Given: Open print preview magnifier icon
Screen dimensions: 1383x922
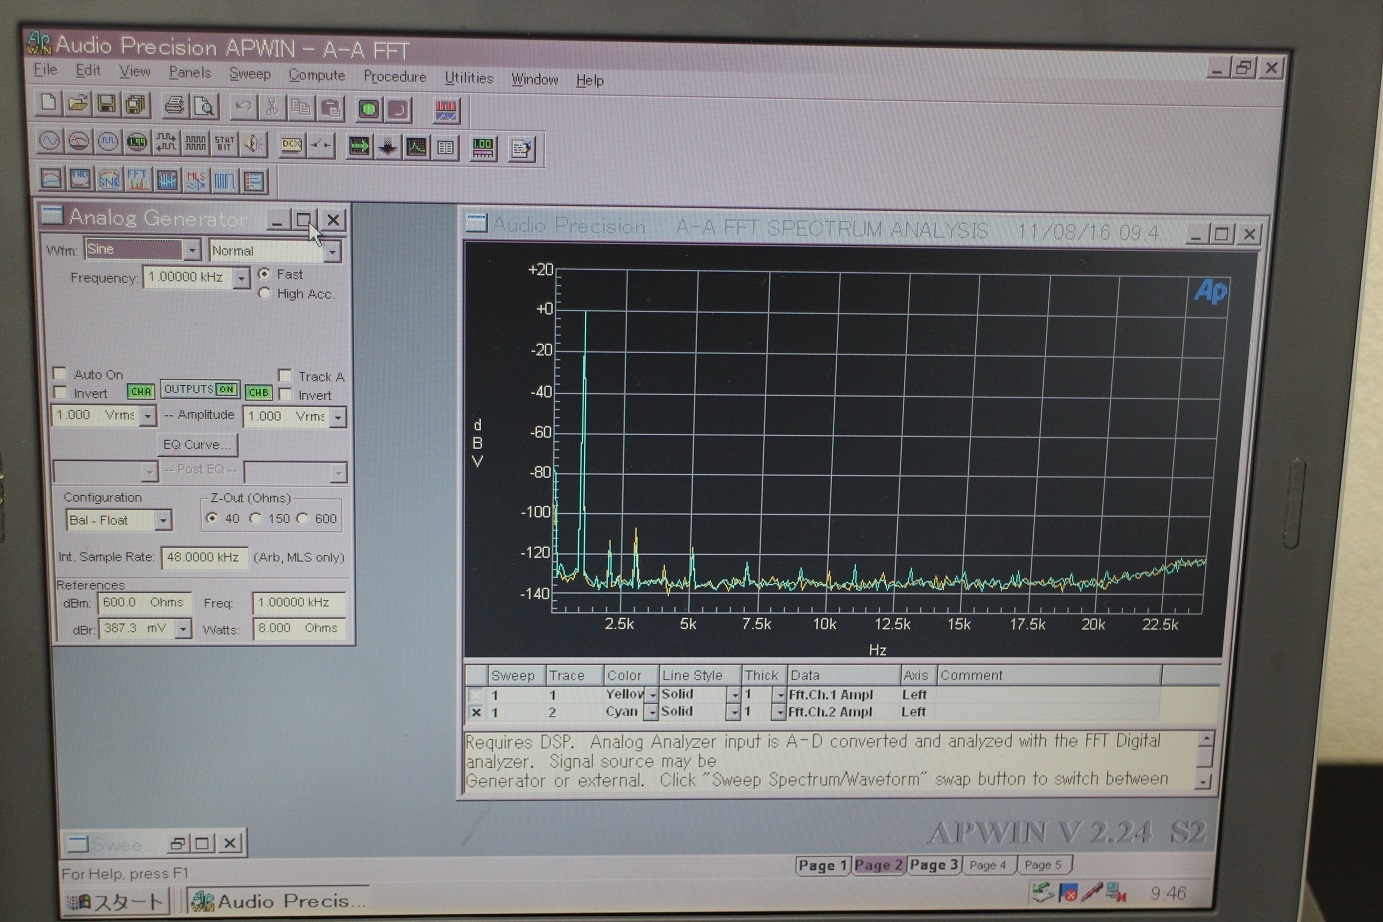Looking at the screenshot, I should point(204,106).
